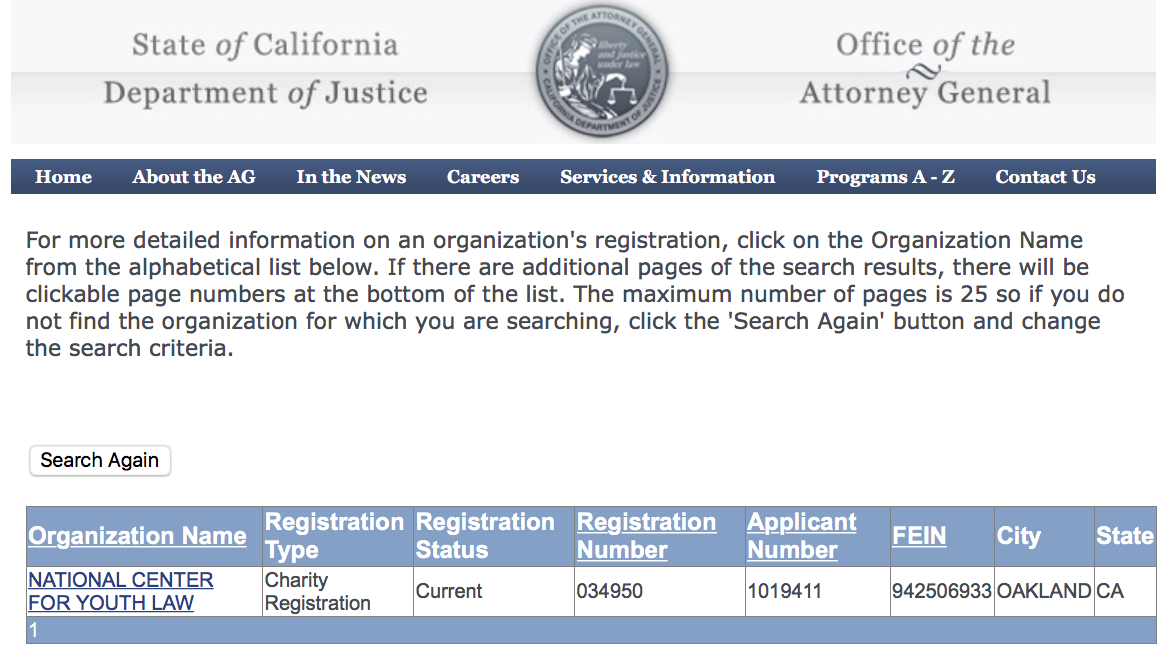This screenshot has width=1176, height=663.
Task: Open the About the AG menu
Action: pyautogui.click(x=194, y=177)
